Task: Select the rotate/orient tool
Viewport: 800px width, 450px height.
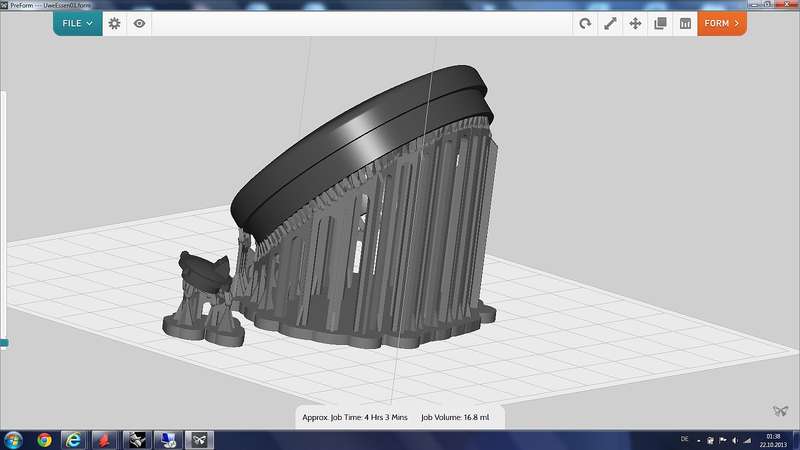Action: tap(585, 23)
